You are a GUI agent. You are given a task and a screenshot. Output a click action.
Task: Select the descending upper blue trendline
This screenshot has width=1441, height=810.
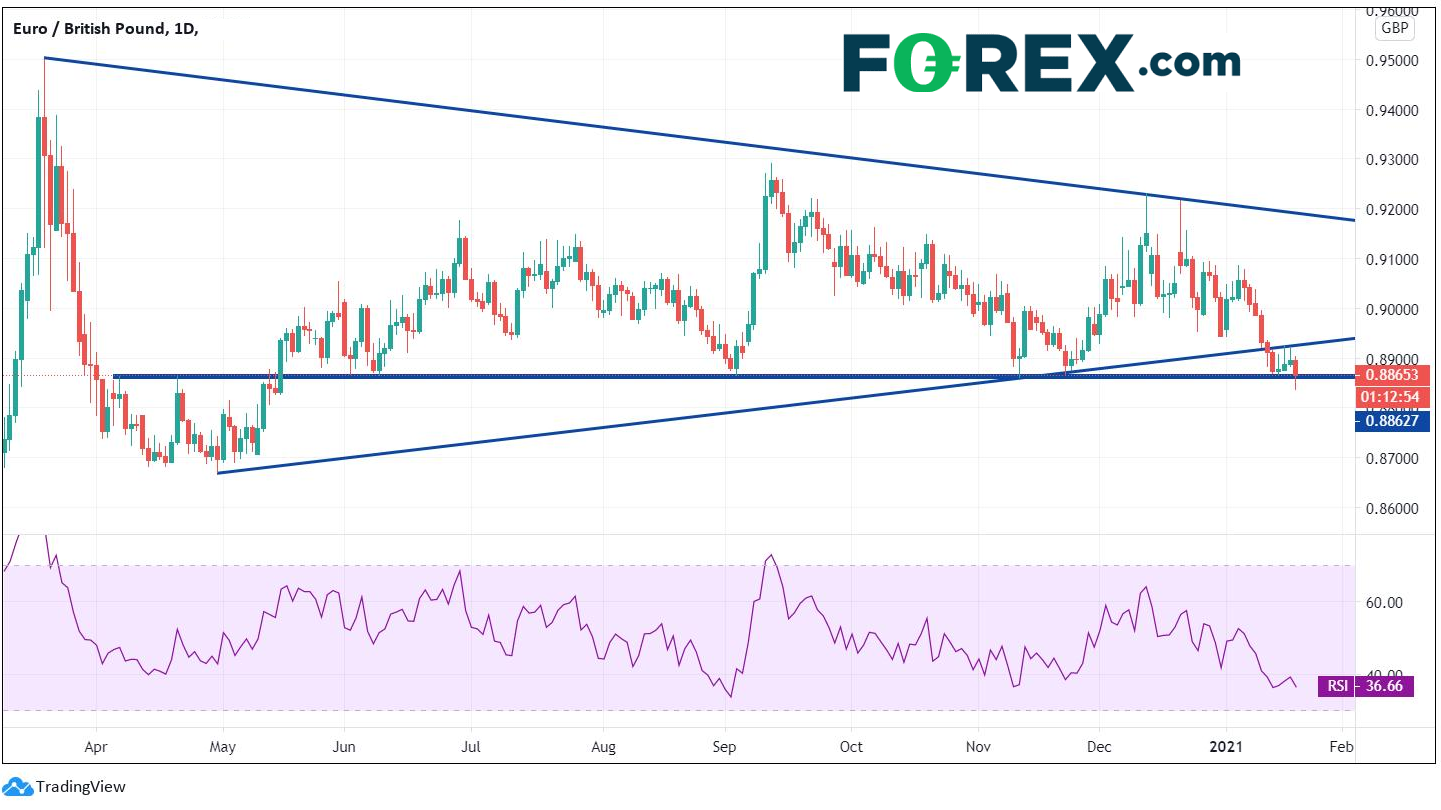pos(700,139)
